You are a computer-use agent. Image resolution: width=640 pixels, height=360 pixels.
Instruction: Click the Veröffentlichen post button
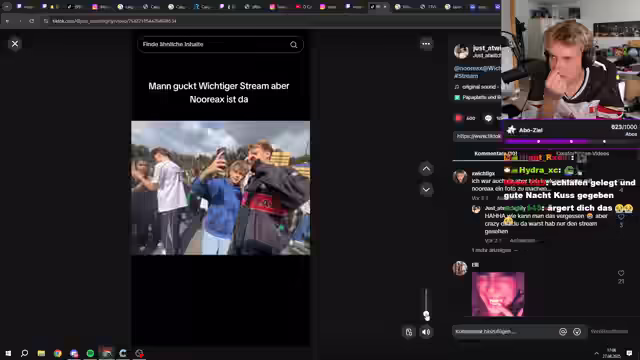pos(609,331)
